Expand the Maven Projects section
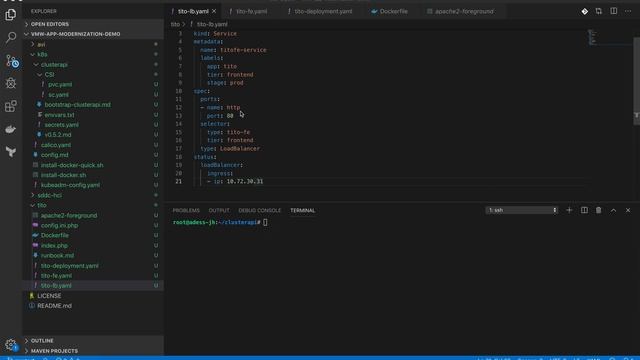 click(93, 351)
